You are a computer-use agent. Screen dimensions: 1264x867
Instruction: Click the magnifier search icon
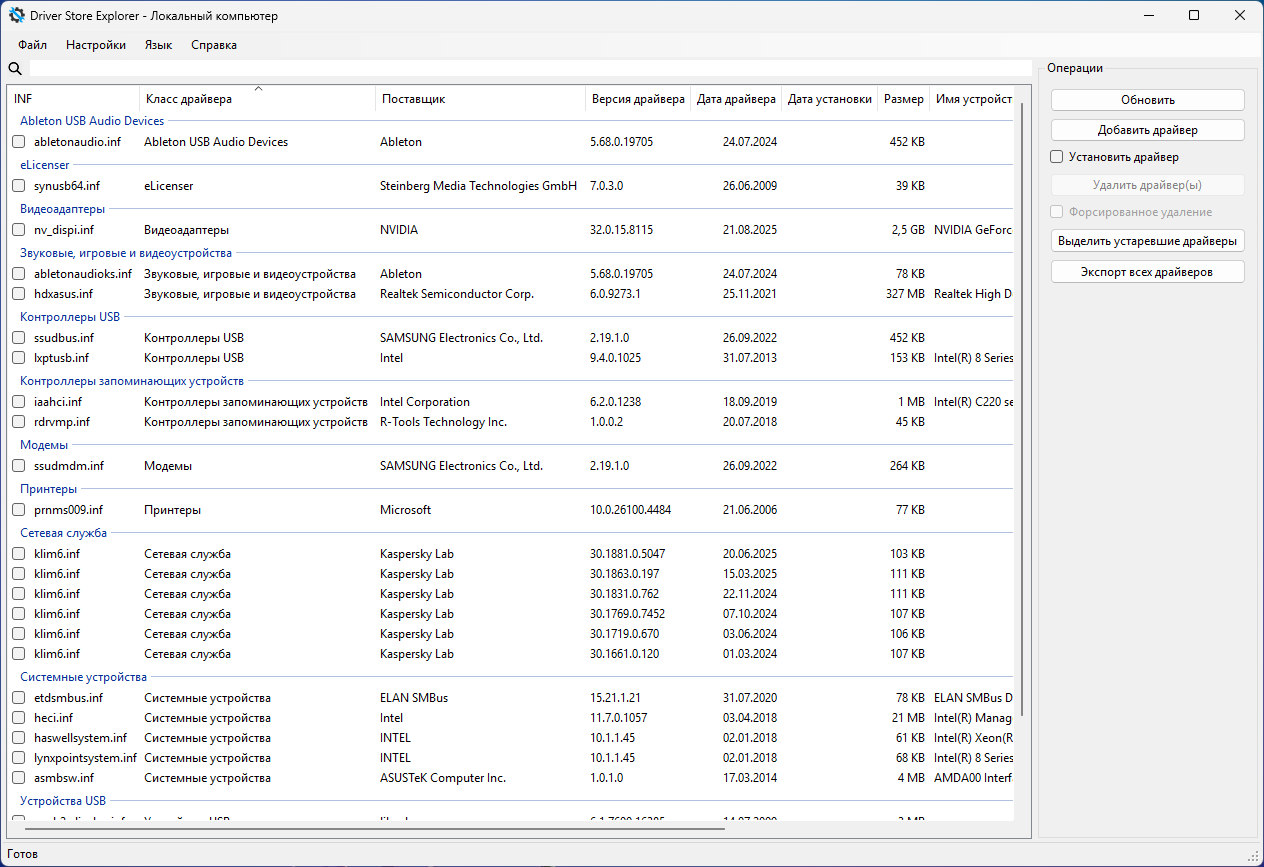click(x=15, y=69)
